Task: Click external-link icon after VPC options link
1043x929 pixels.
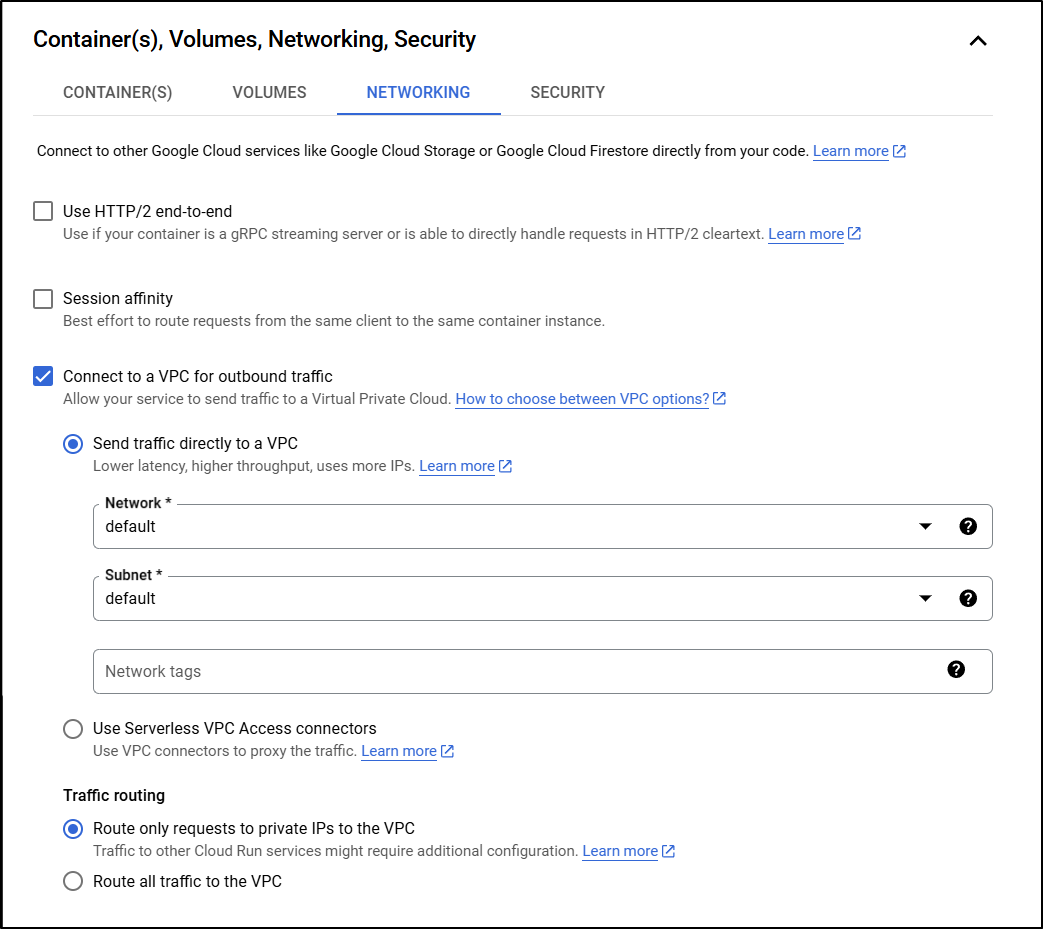Action: click(719, 398)
